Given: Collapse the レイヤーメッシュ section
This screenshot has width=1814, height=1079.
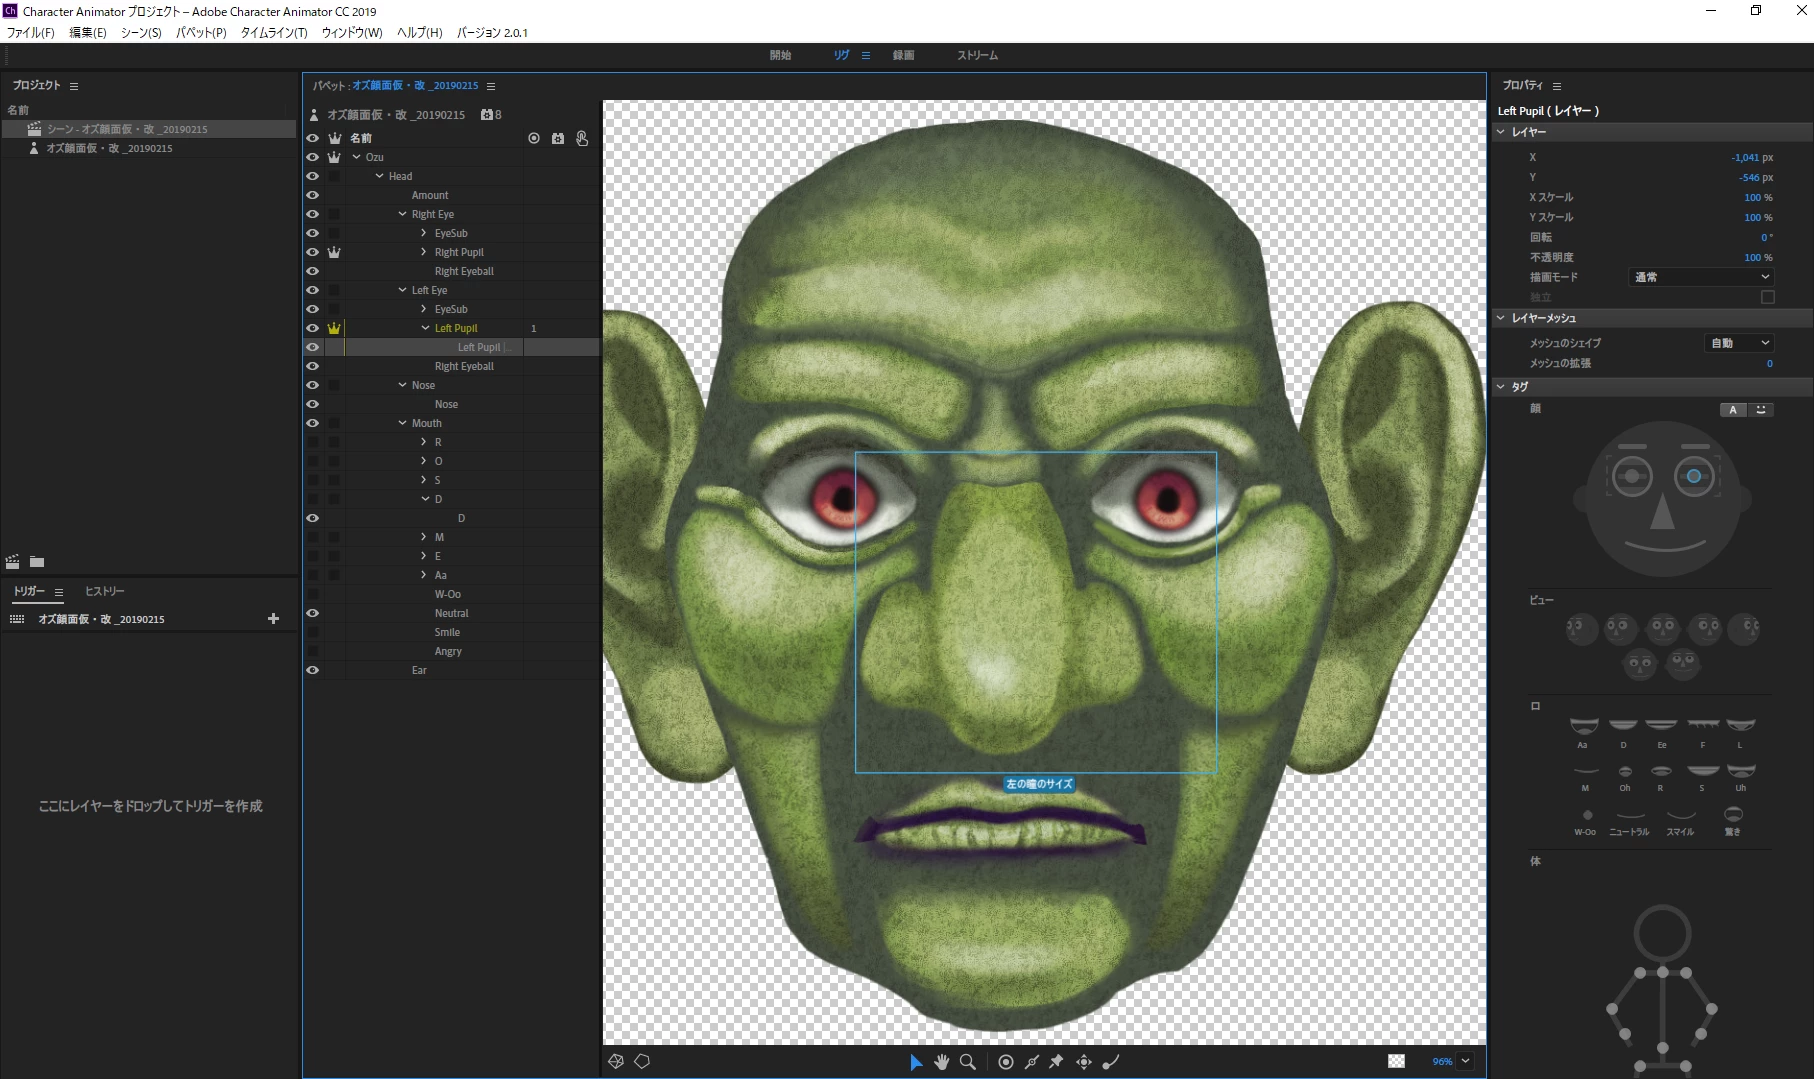Looking at the screenshot, I should [1501, 318].
